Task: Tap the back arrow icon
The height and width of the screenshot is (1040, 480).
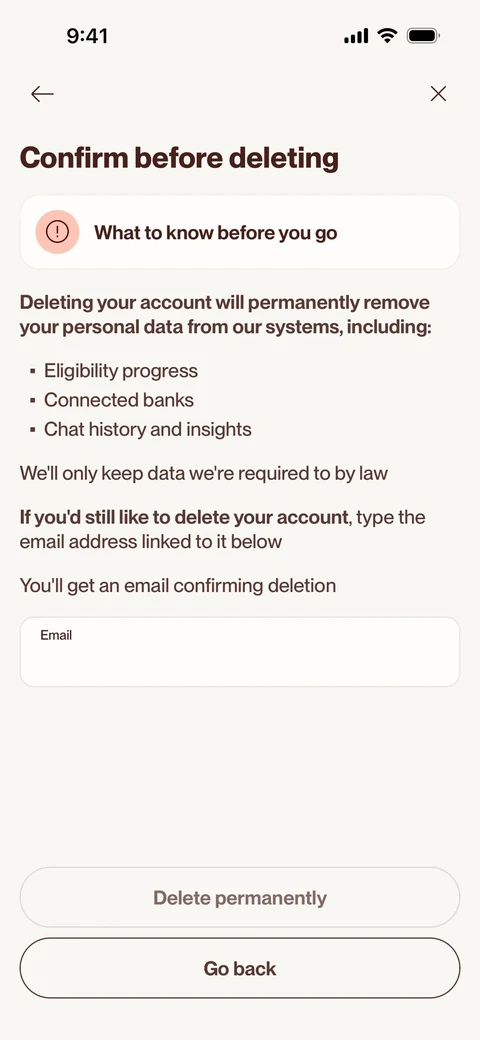Action: [42, 94]
